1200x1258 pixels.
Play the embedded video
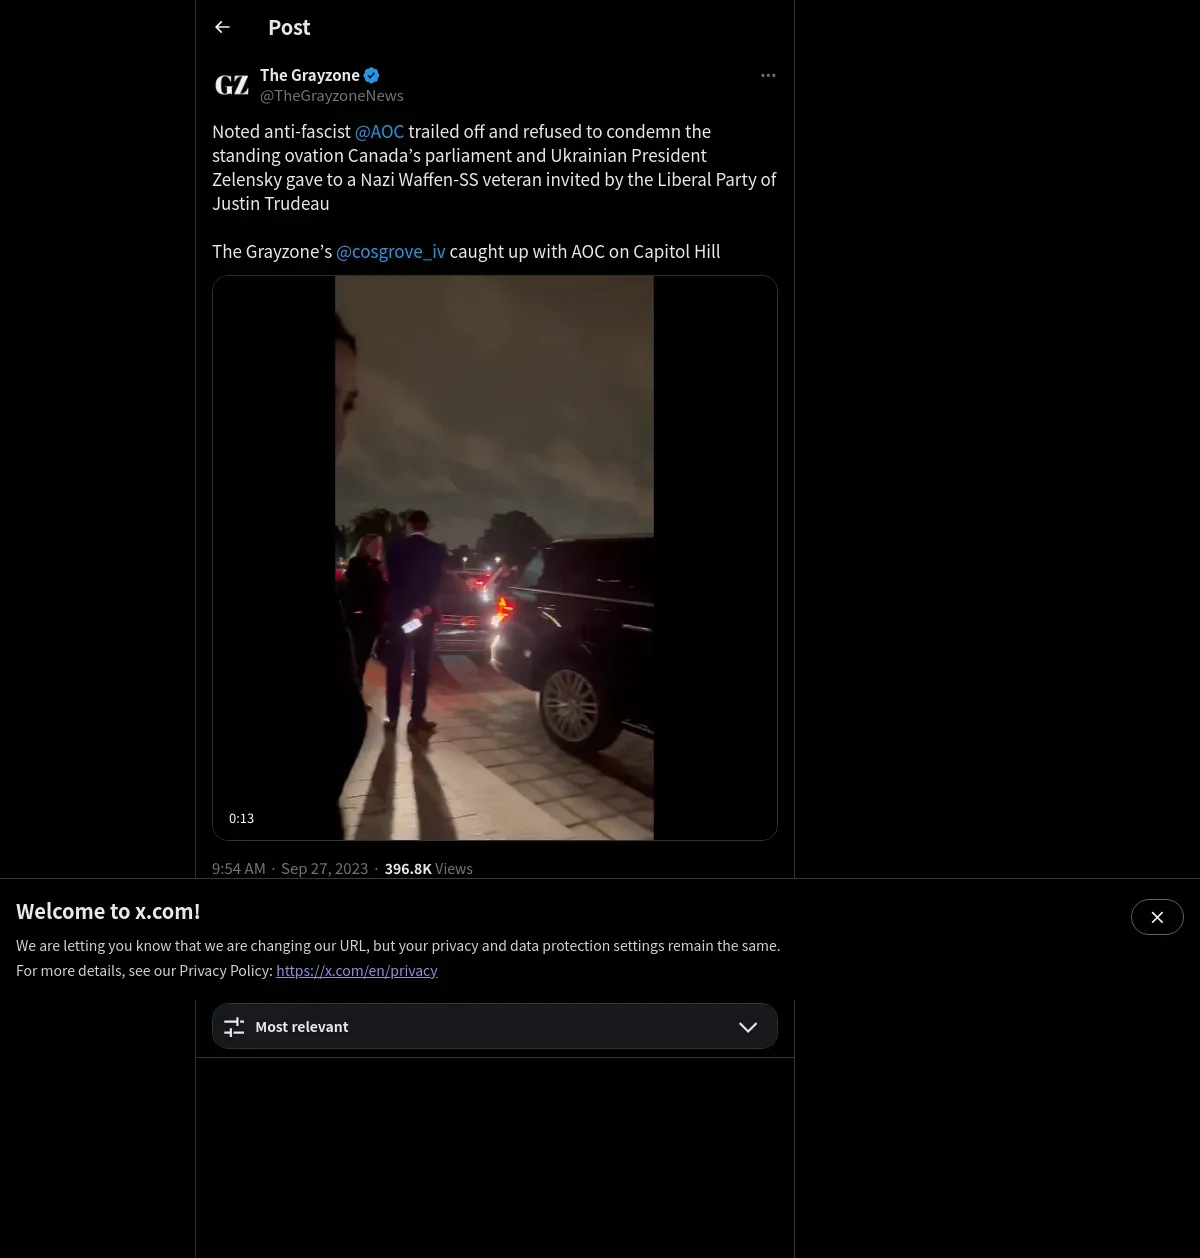click(x=494, y=558)
